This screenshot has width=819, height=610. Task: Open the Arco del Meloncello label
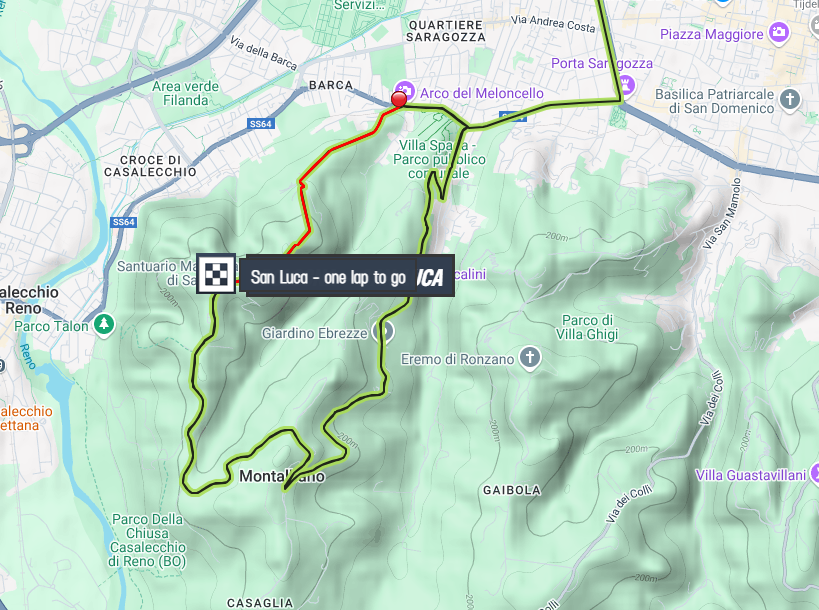pos(482,93)
